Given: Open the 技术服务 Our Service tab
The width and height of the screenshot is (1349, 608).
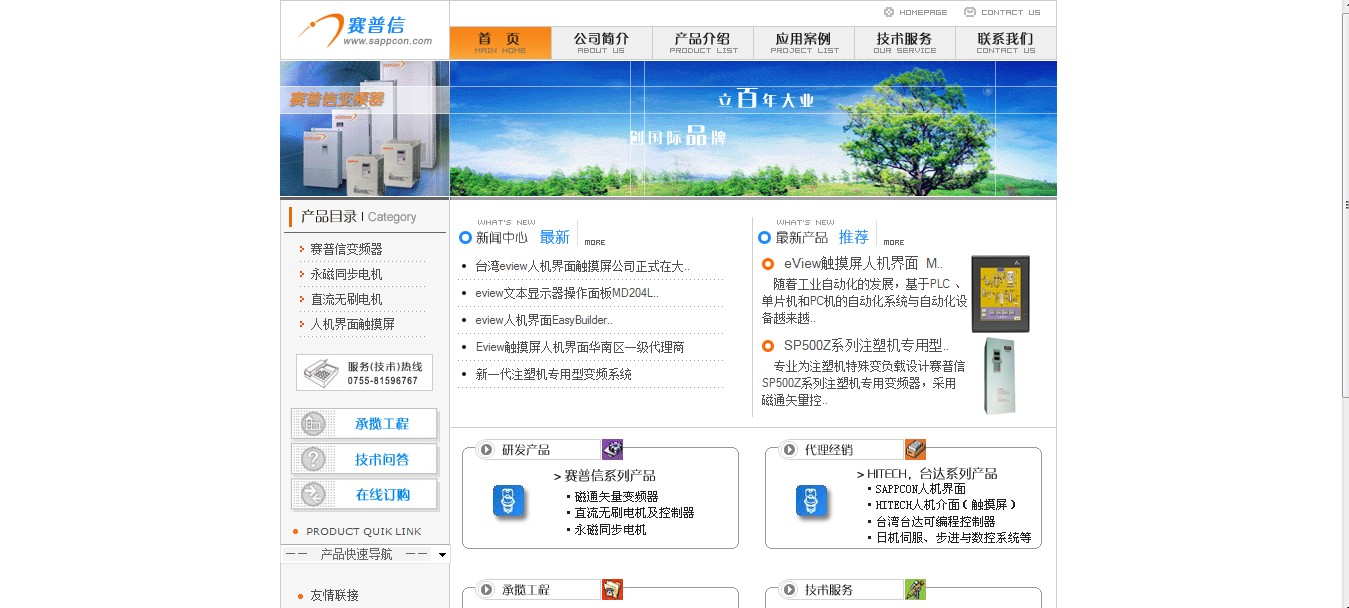Looking at the screenshot, I should click(904, 43).
